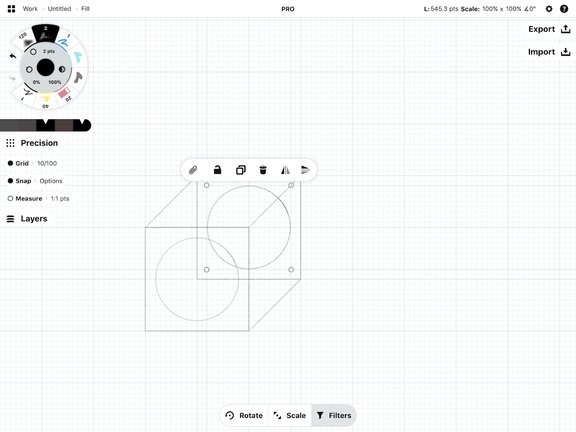Click the top-left selection handle

point(206,185)
